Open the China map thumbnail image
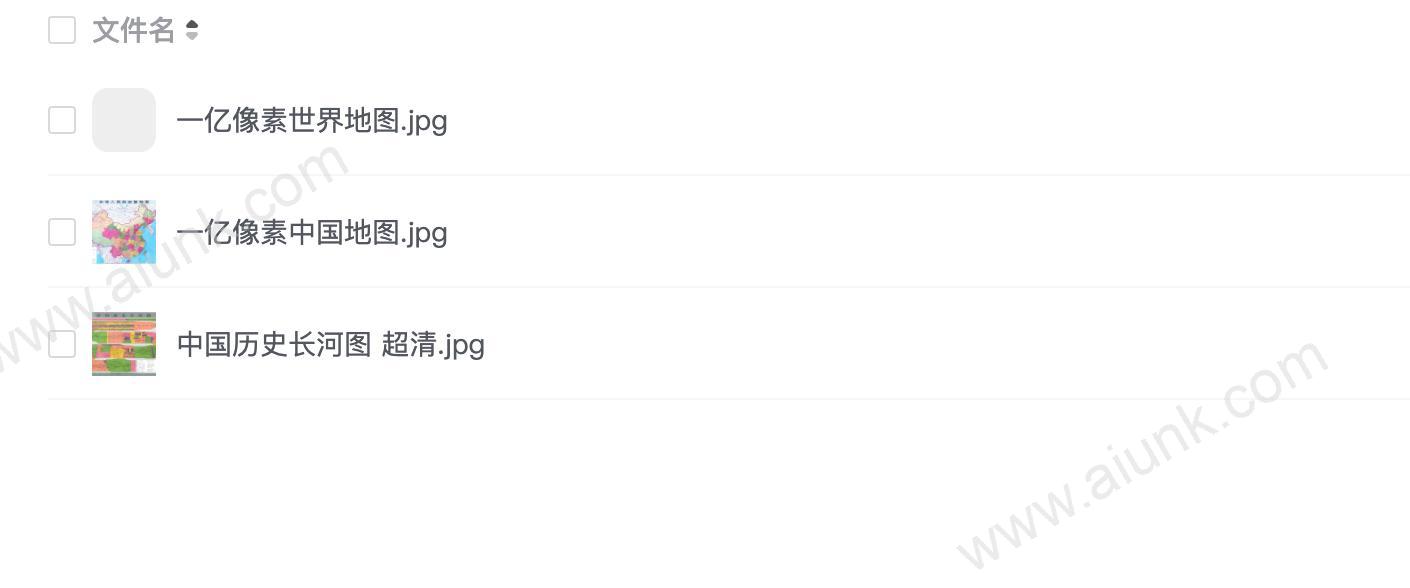 point(124,232)
